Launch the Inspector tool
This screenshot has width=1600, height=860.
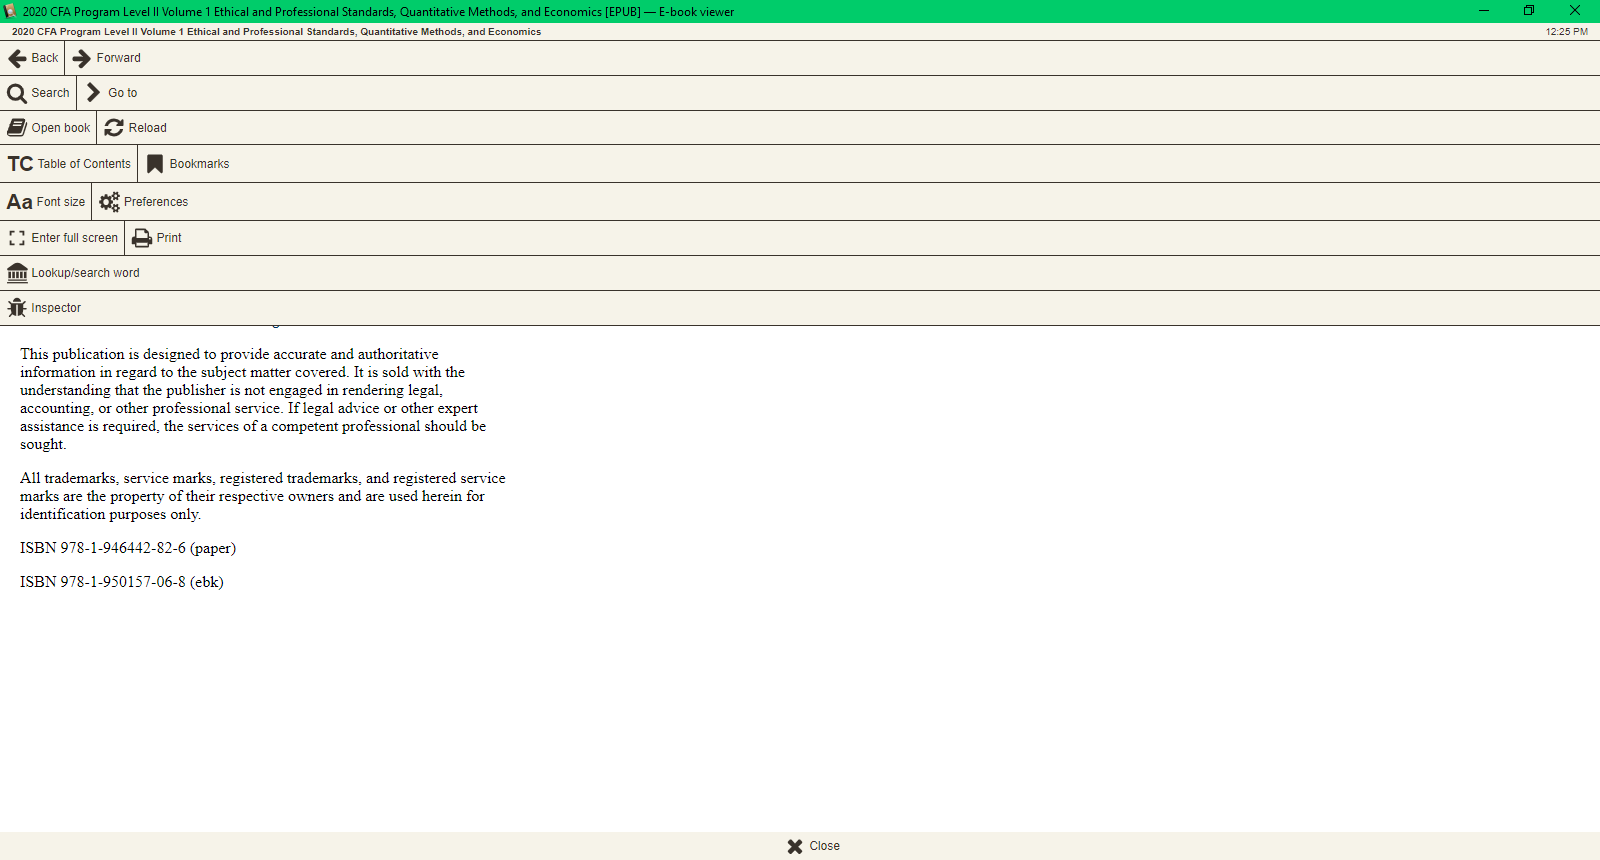click(45, 308)
